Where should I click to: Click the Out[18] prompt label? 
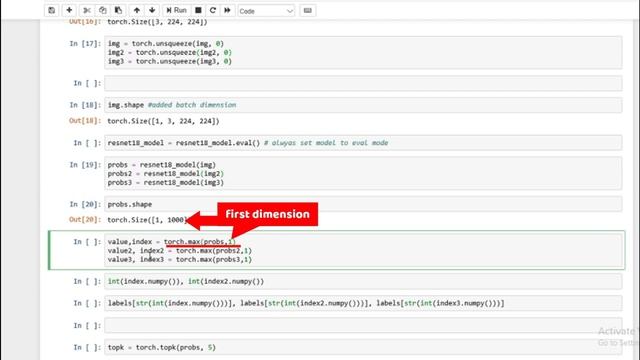(85, 121)
